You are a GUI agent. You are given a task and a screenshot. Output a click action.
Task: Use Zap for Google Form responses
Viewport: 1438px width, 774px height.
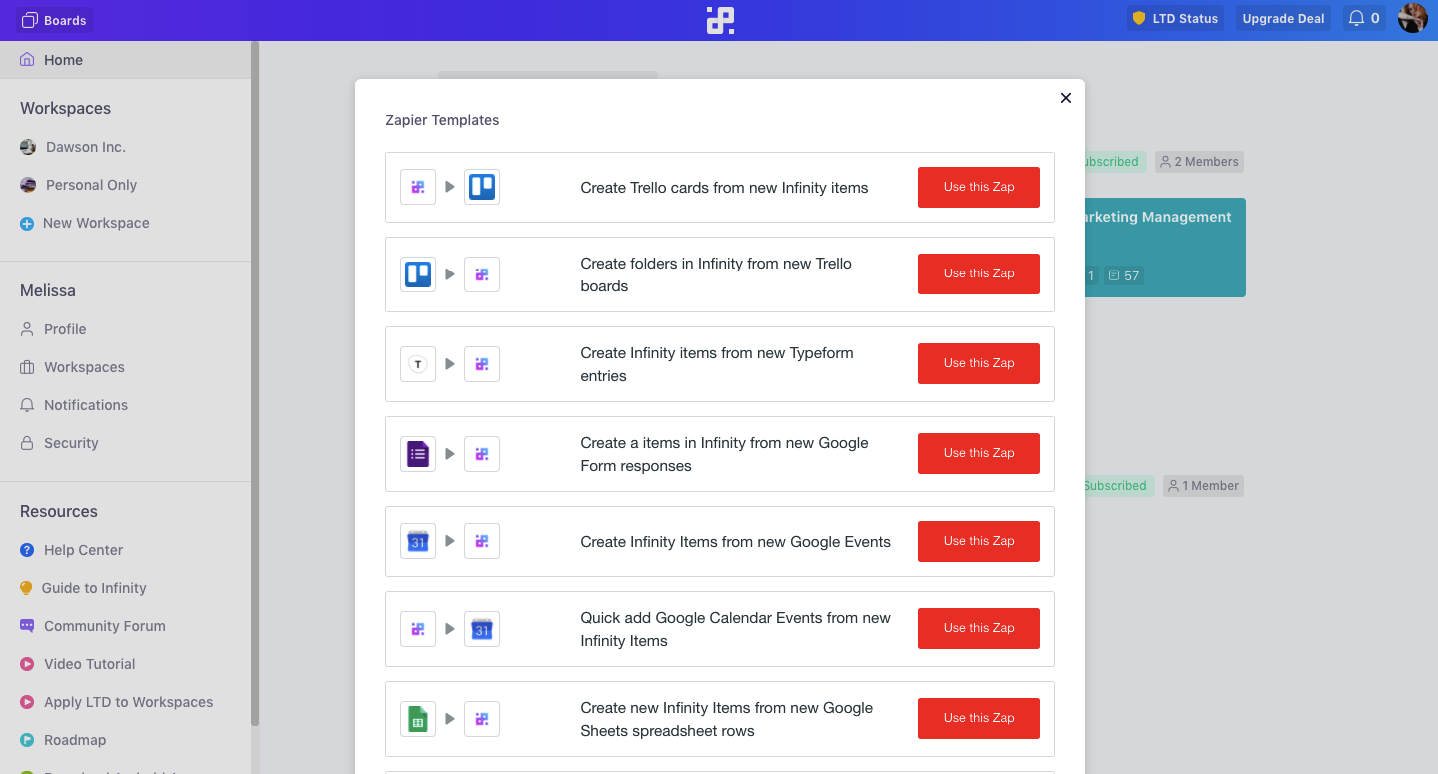[x=979, y=453]
